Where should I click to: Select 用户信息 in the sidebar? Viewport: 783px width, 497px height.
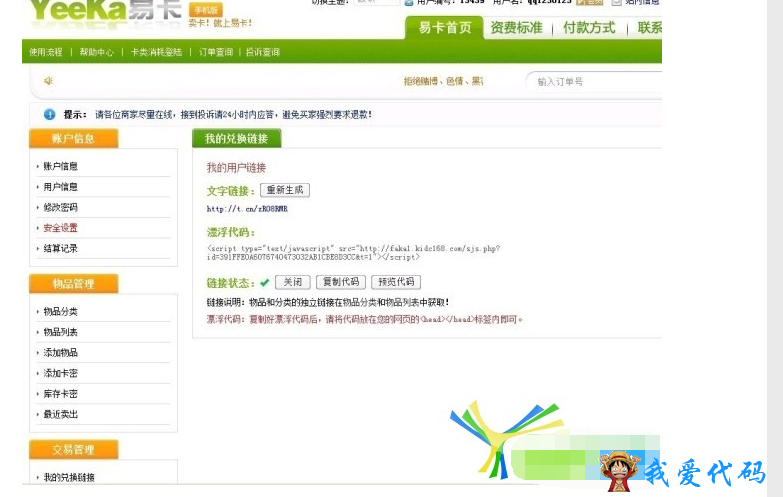60,187
